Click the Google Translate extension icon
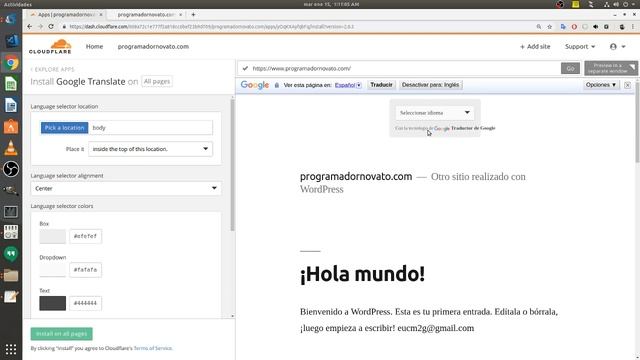The height and width of the screenshot is (360, 640). coord(563,27)
